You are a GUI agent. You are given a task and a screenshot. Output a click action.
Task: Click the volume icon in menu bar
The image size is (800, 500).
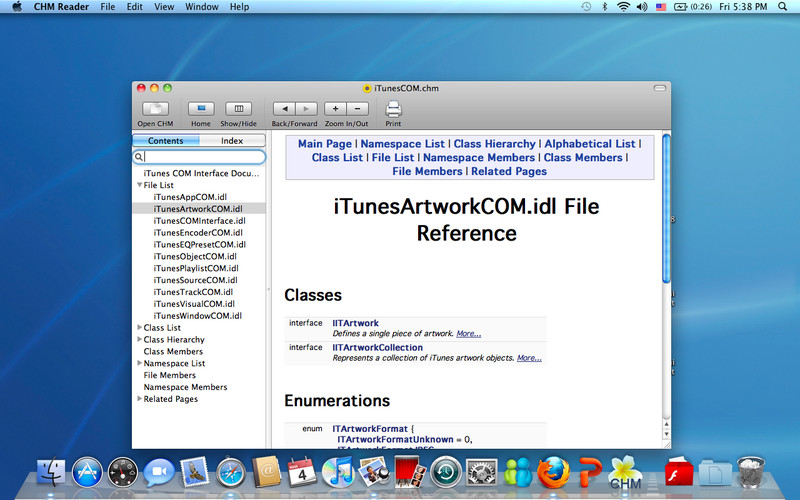(642, 7)
